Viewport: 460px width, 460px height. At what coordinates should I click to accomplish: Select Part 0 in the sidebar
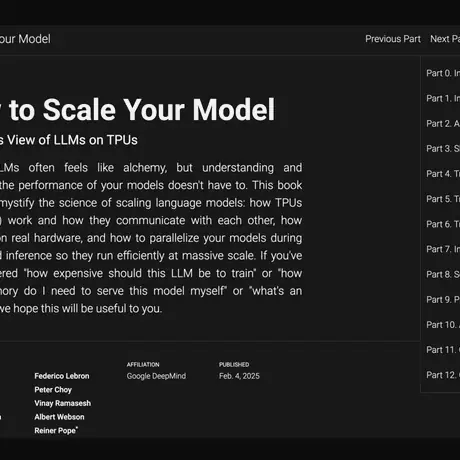[443, 73]
